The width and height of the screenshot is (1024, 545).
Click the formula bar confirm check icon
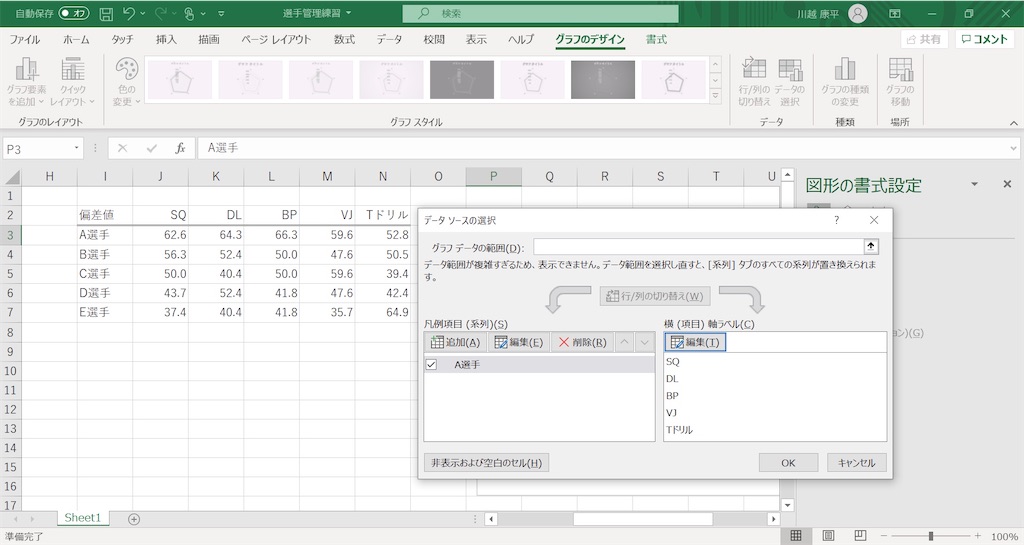152,148
